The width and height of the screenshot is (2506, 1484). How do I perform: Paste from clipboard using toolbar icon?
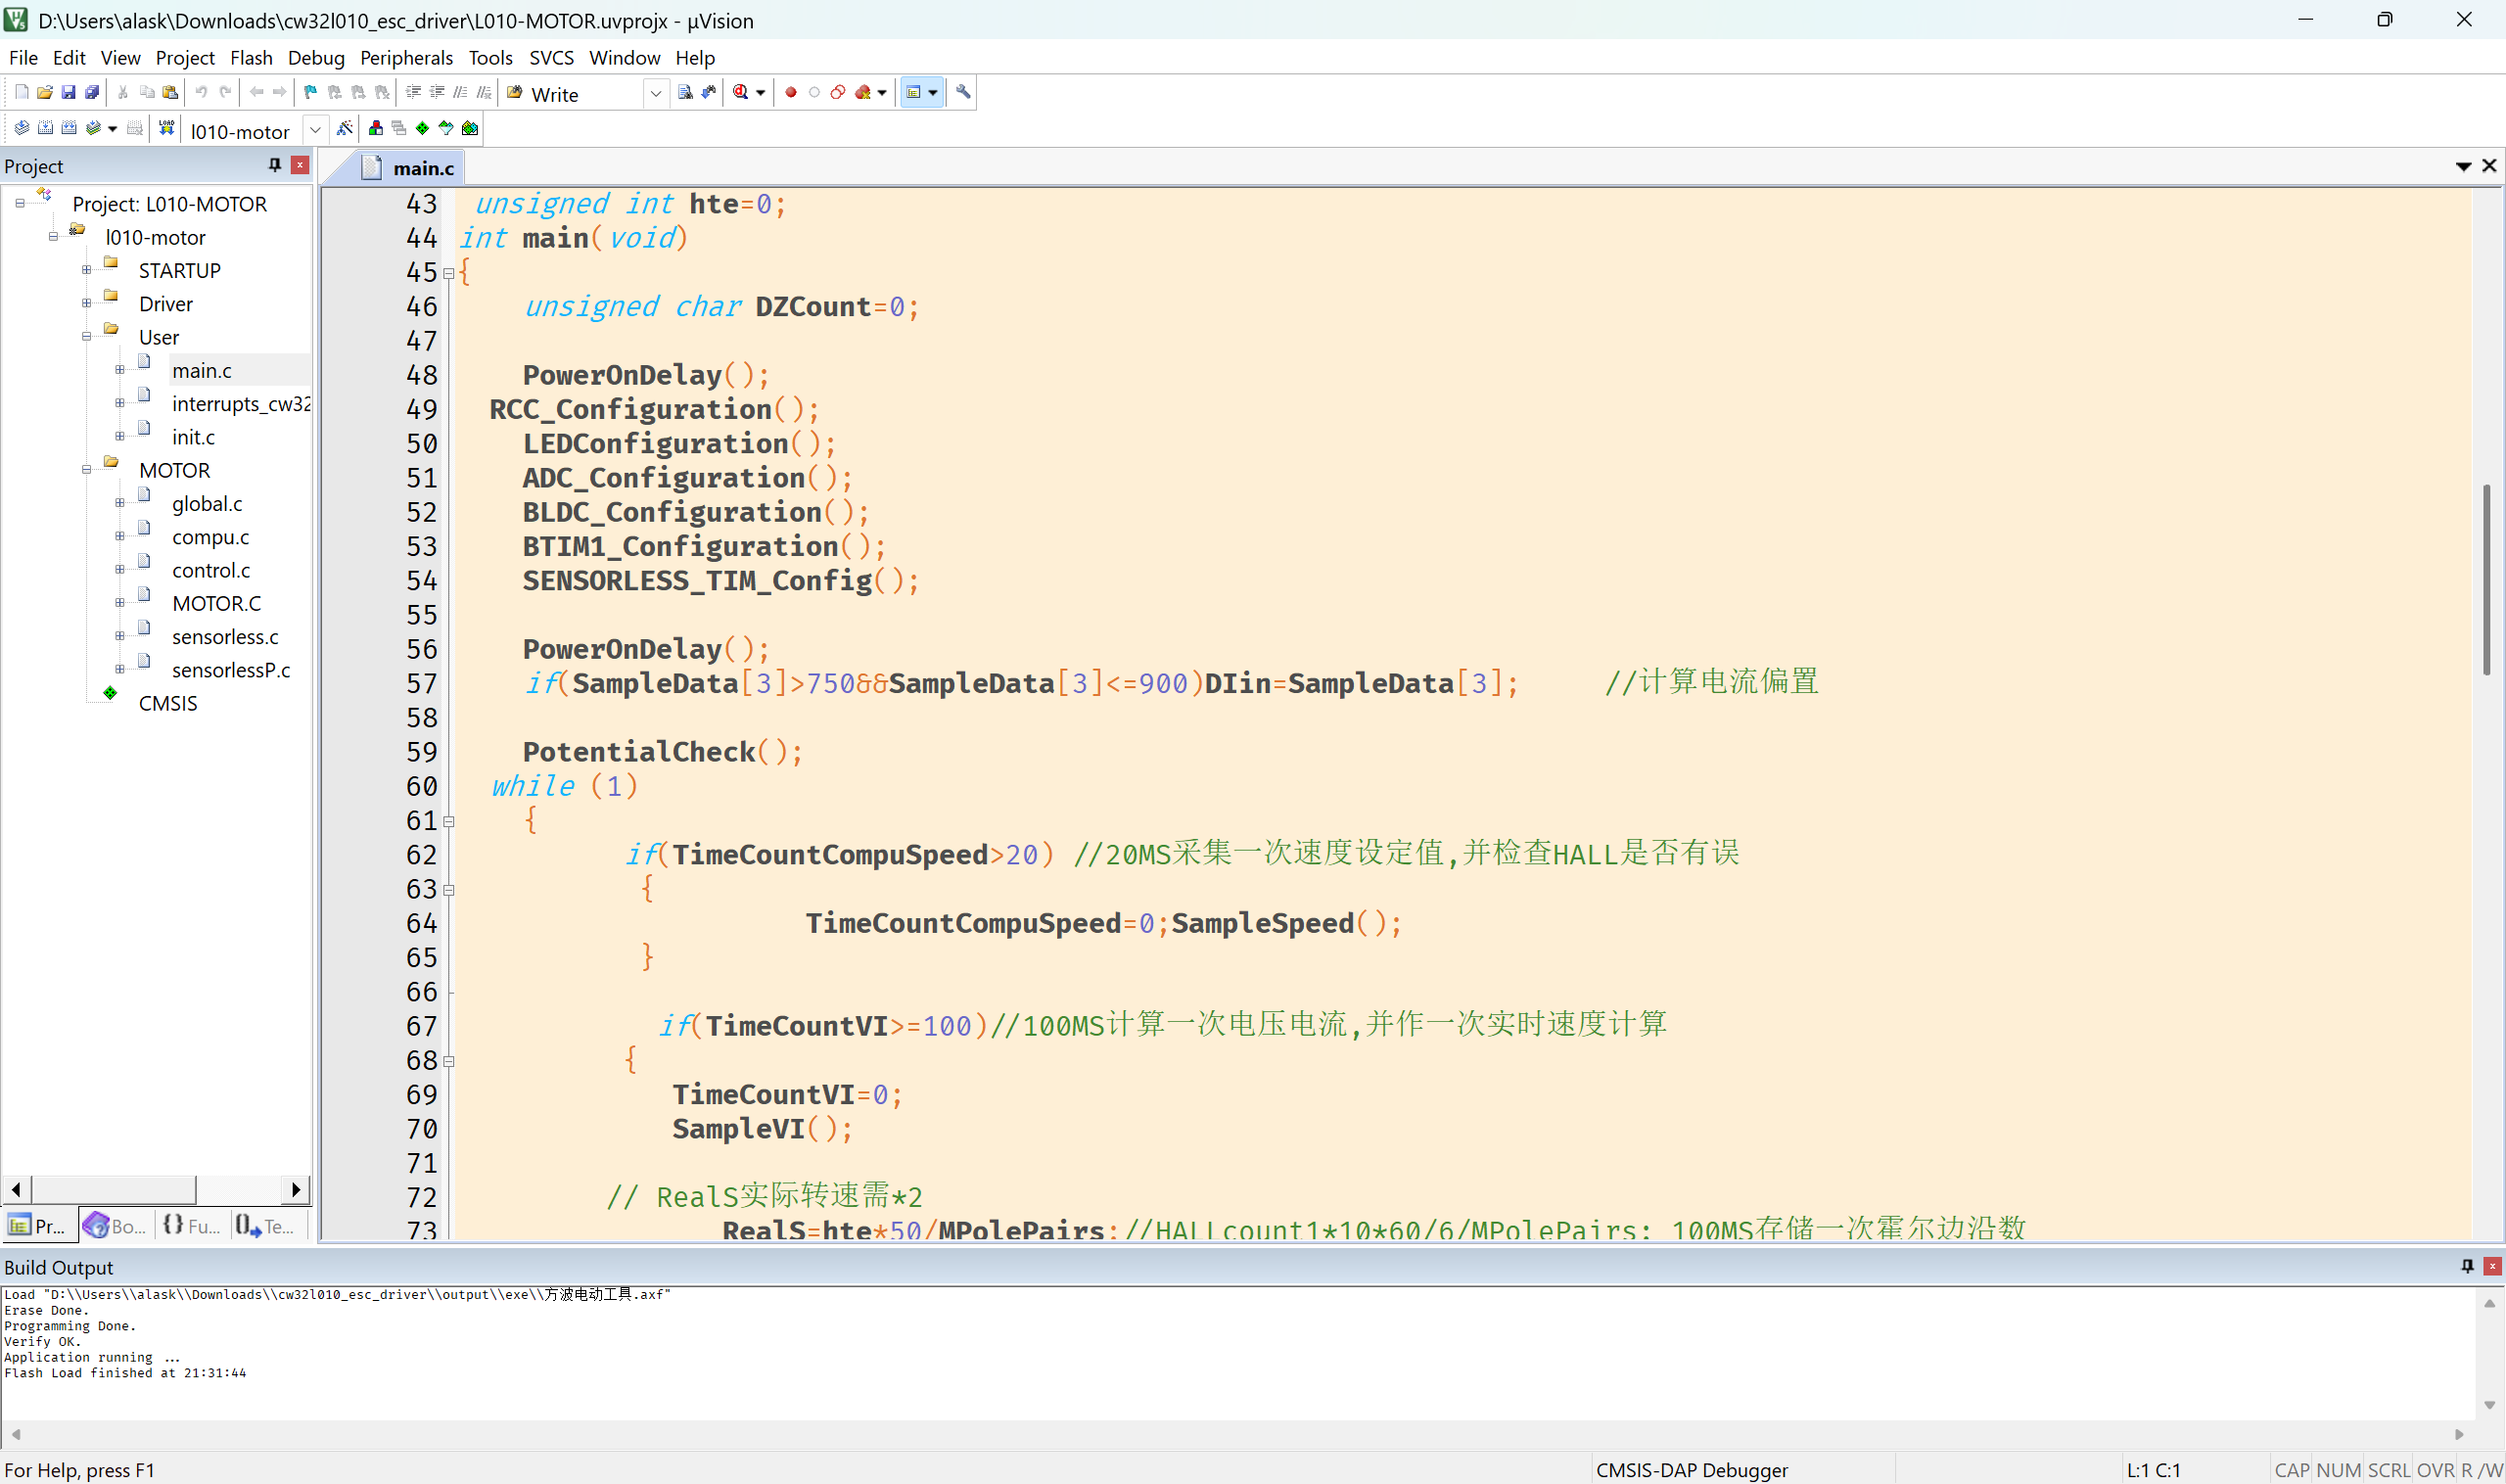[x=170, y=92]
